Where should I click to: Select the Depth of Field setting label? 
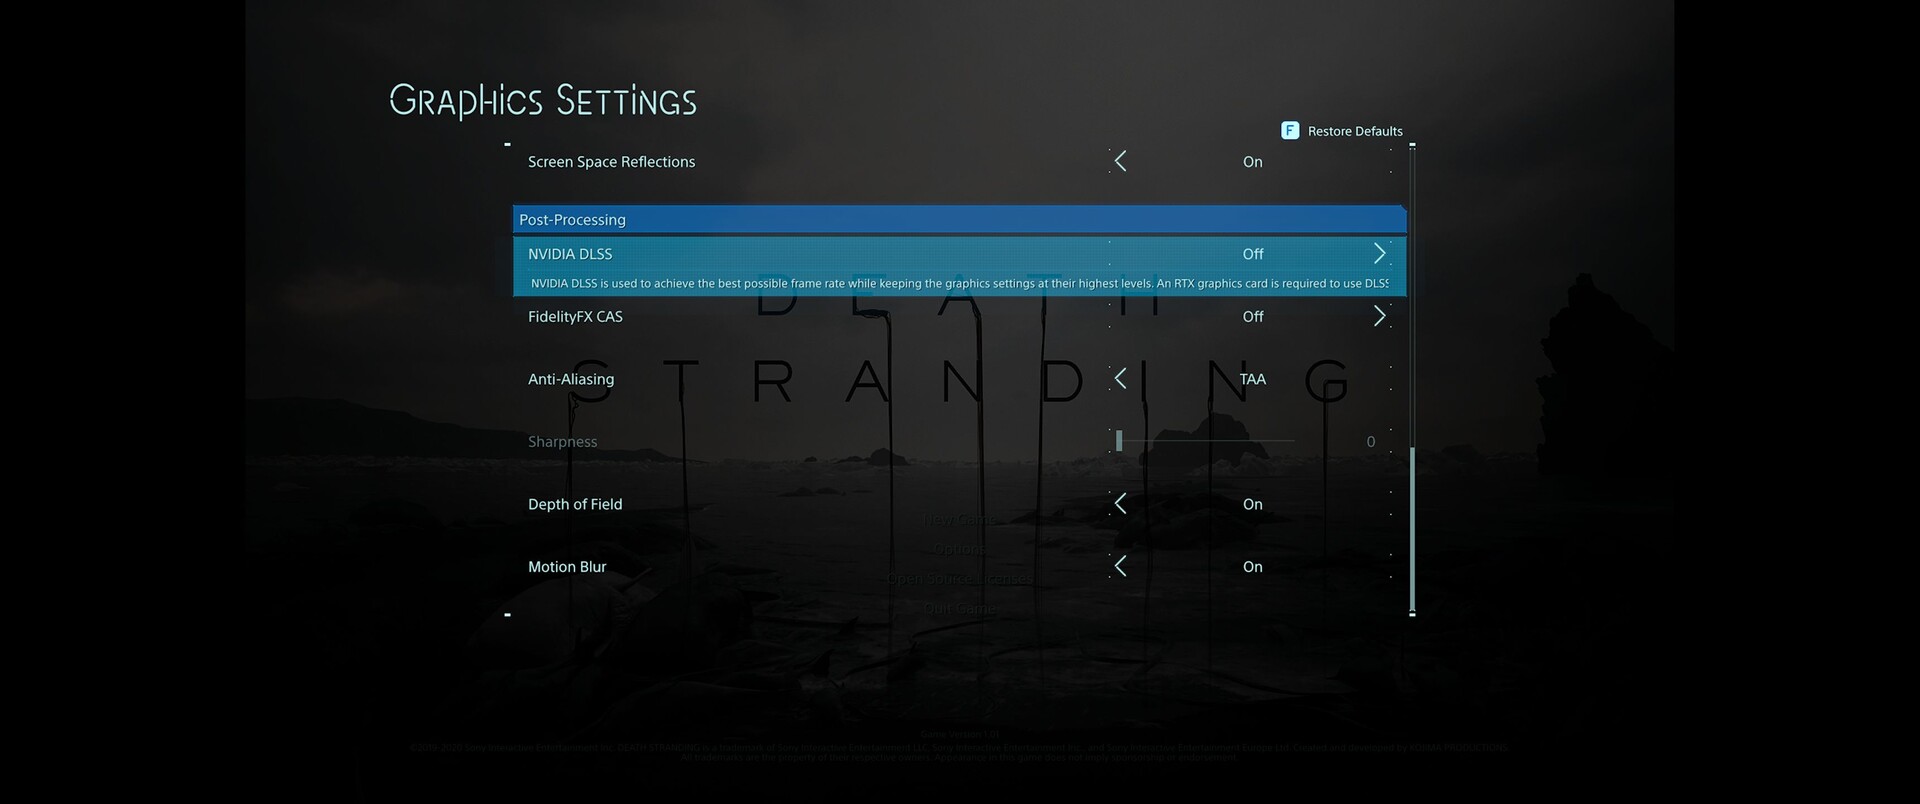point(575,504)
